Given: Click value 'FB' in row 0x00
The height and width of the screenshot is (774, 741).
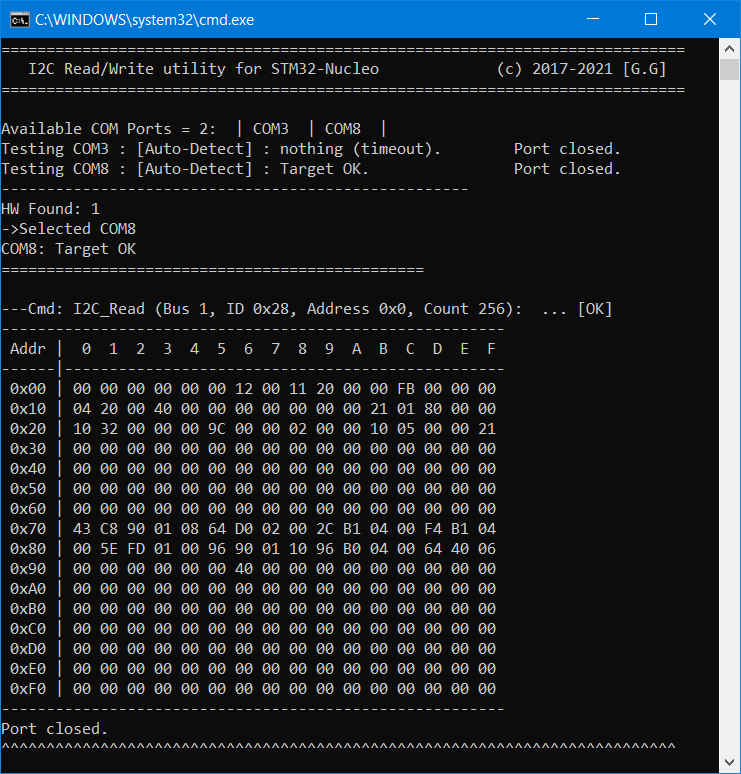Looking at the screenshot, I should pos(406,389).
